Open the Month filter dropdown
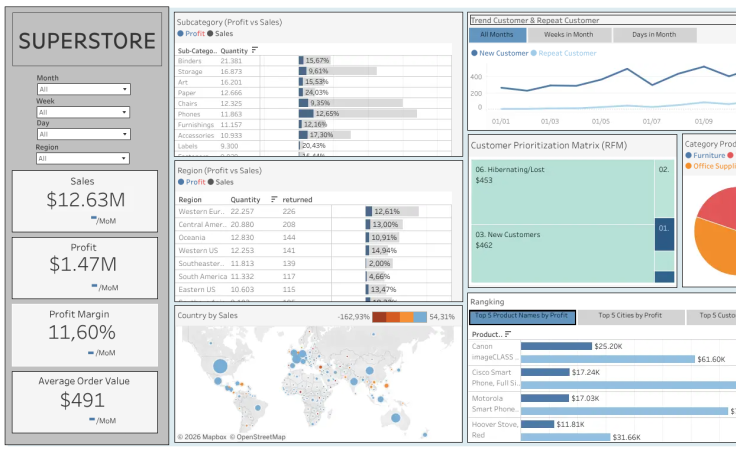Screen dimensions: 736x454 (84, 89)
